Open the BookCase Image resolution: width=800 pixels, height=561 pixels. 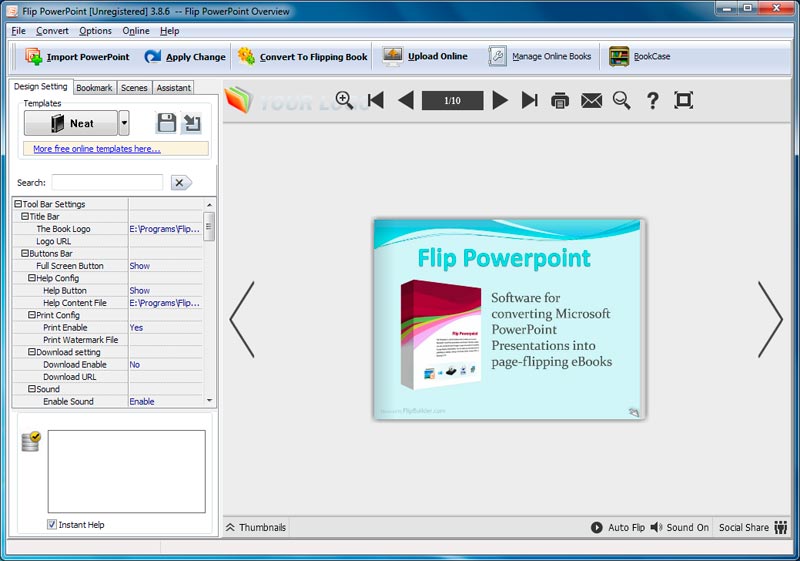pyautogui.click(x=640, y=56)
